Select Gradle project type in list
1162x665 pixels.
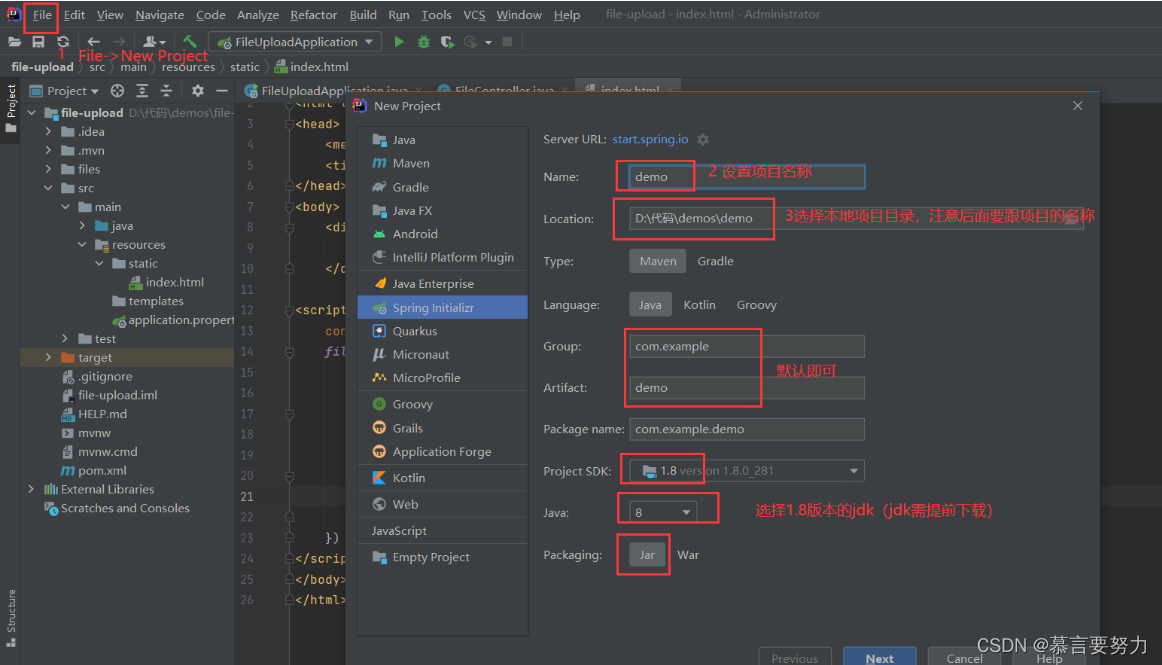tap(442, 187)
